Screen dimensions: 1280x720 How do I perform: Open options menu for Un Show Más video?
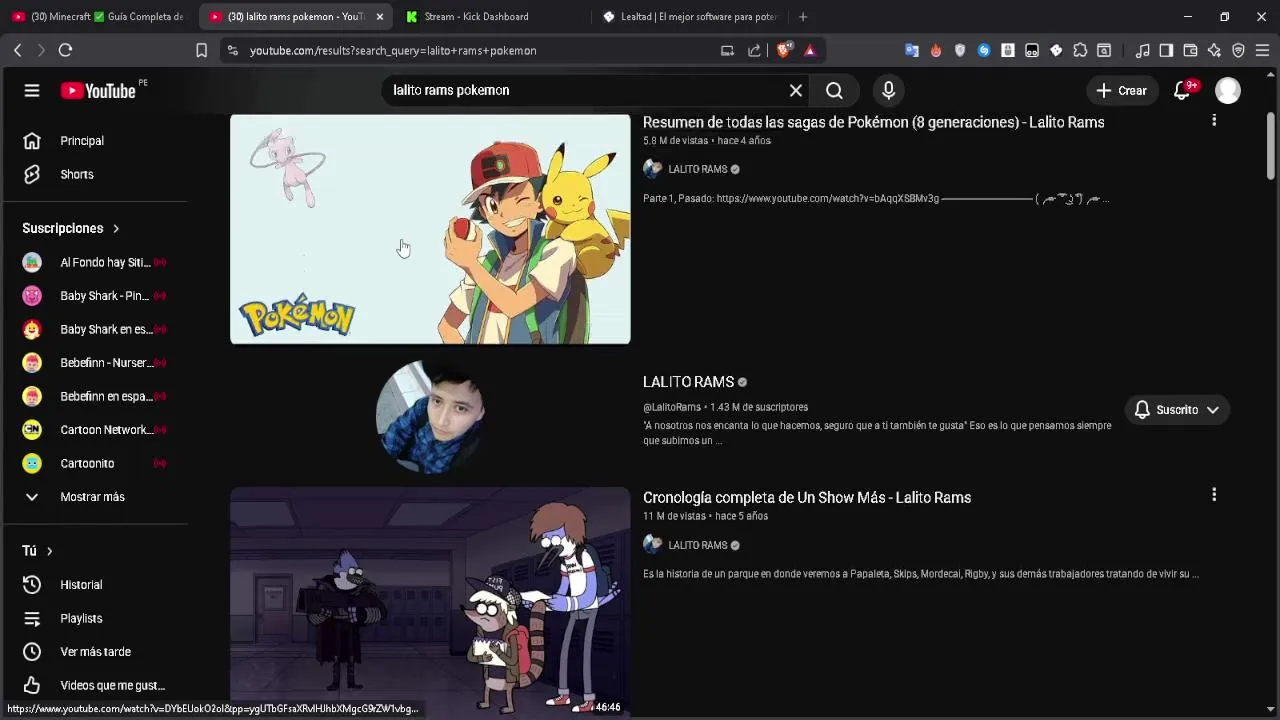(x=1214, y=495)
